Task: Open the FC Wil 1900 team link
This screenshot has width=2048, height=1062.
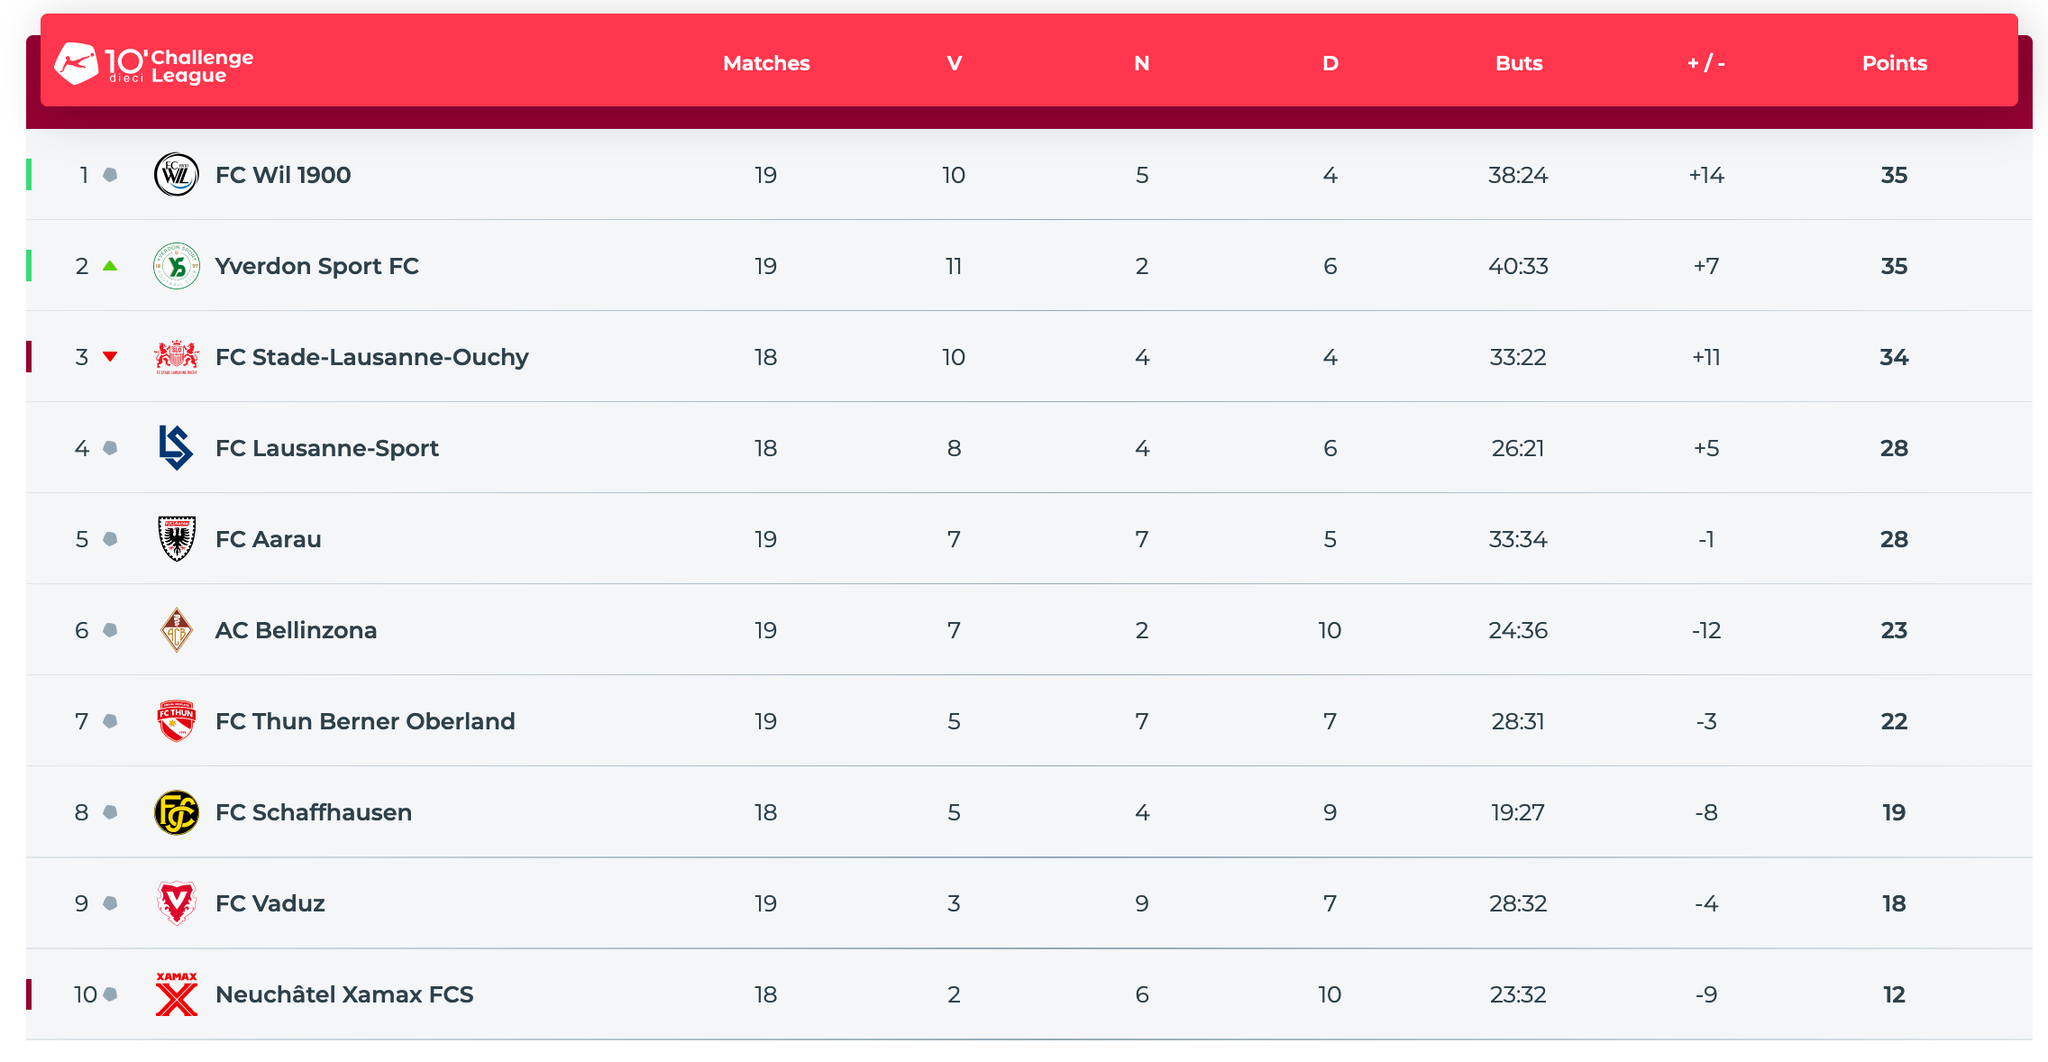Action: tap(283, 175)
